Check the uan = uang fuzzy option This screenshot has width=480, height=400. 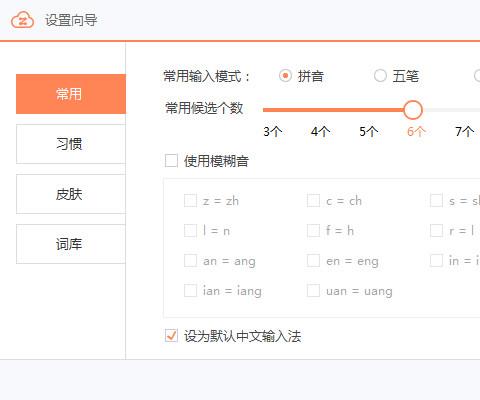pyautogui.click(x=313, y=291)
